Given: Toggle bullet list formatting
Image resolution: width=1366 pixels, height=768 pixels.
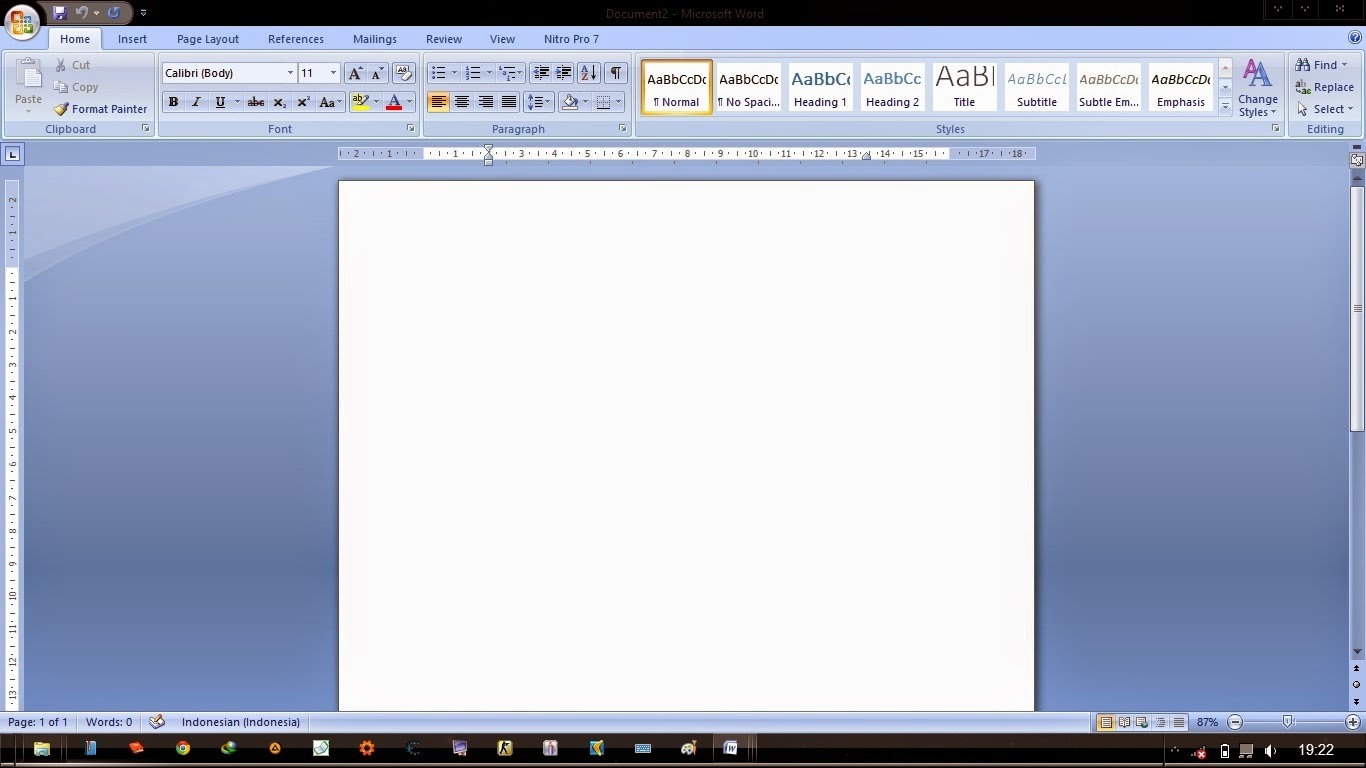Looking at the screenshot, I should click(x=437, y=72).
